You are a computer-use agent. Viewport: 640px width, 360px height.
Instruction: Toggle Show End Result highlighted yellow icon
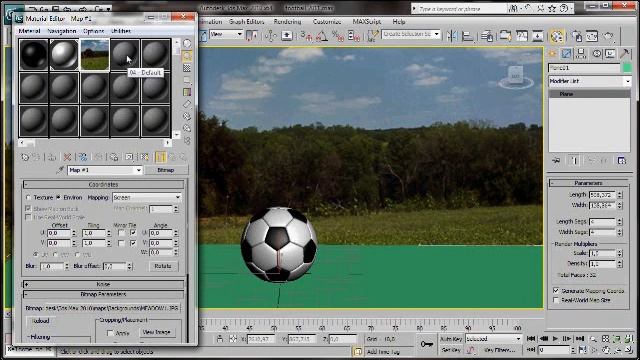point(160,157)
